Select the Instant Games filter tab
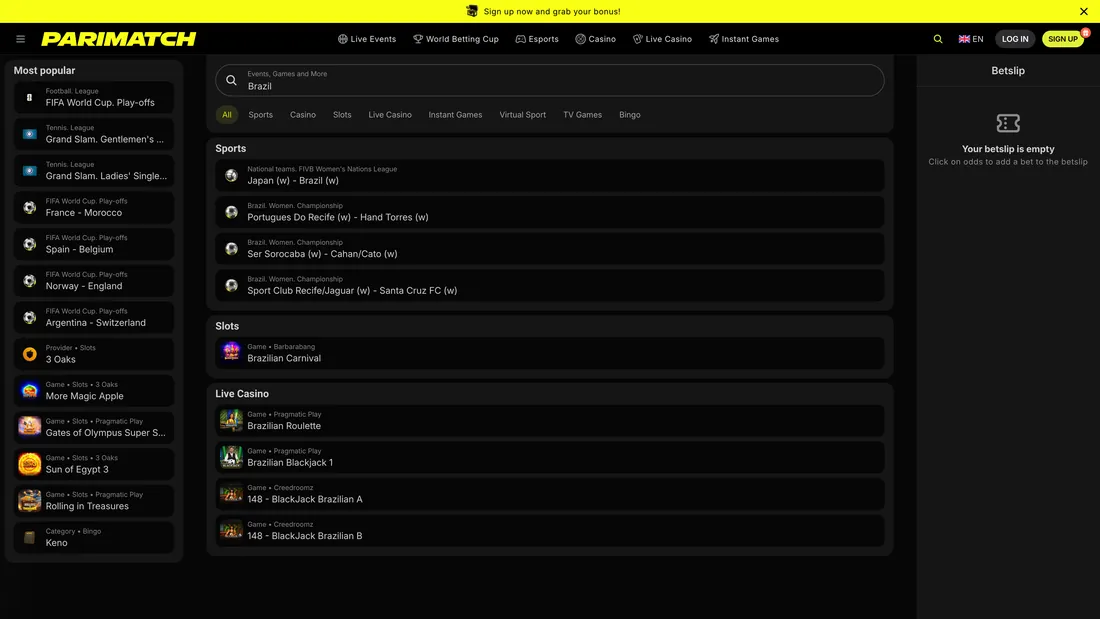 [455, 115]
